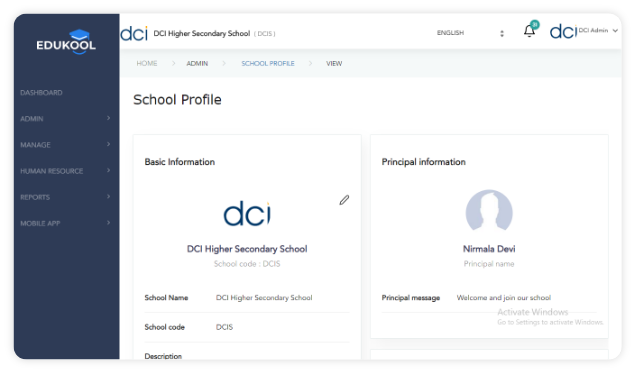Select Mobile App in the sidebar menu
The height and width of the screenshot is (373, 635).
pyautogui.click(x=40, y=224)
